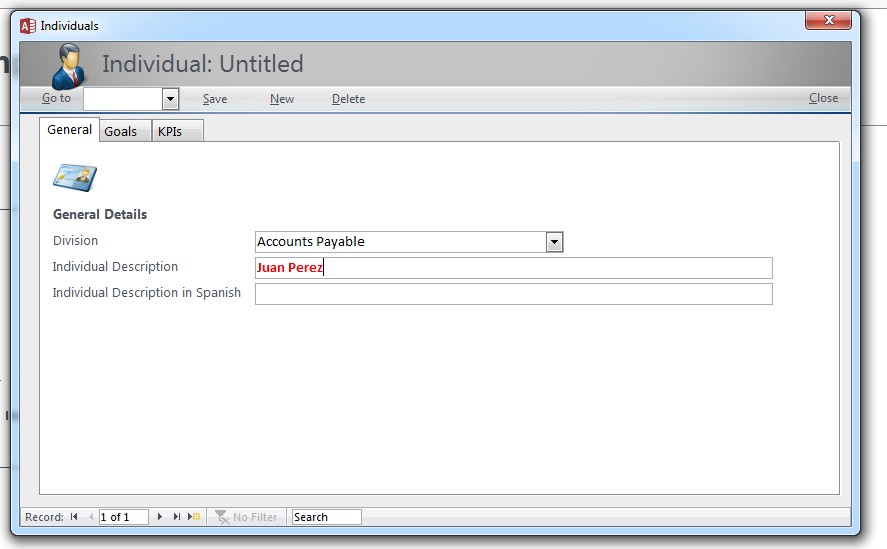This screenshot has width=887, height=549.
Task: Click the ID card icon above General Details
Action: [x=75, y=178]
